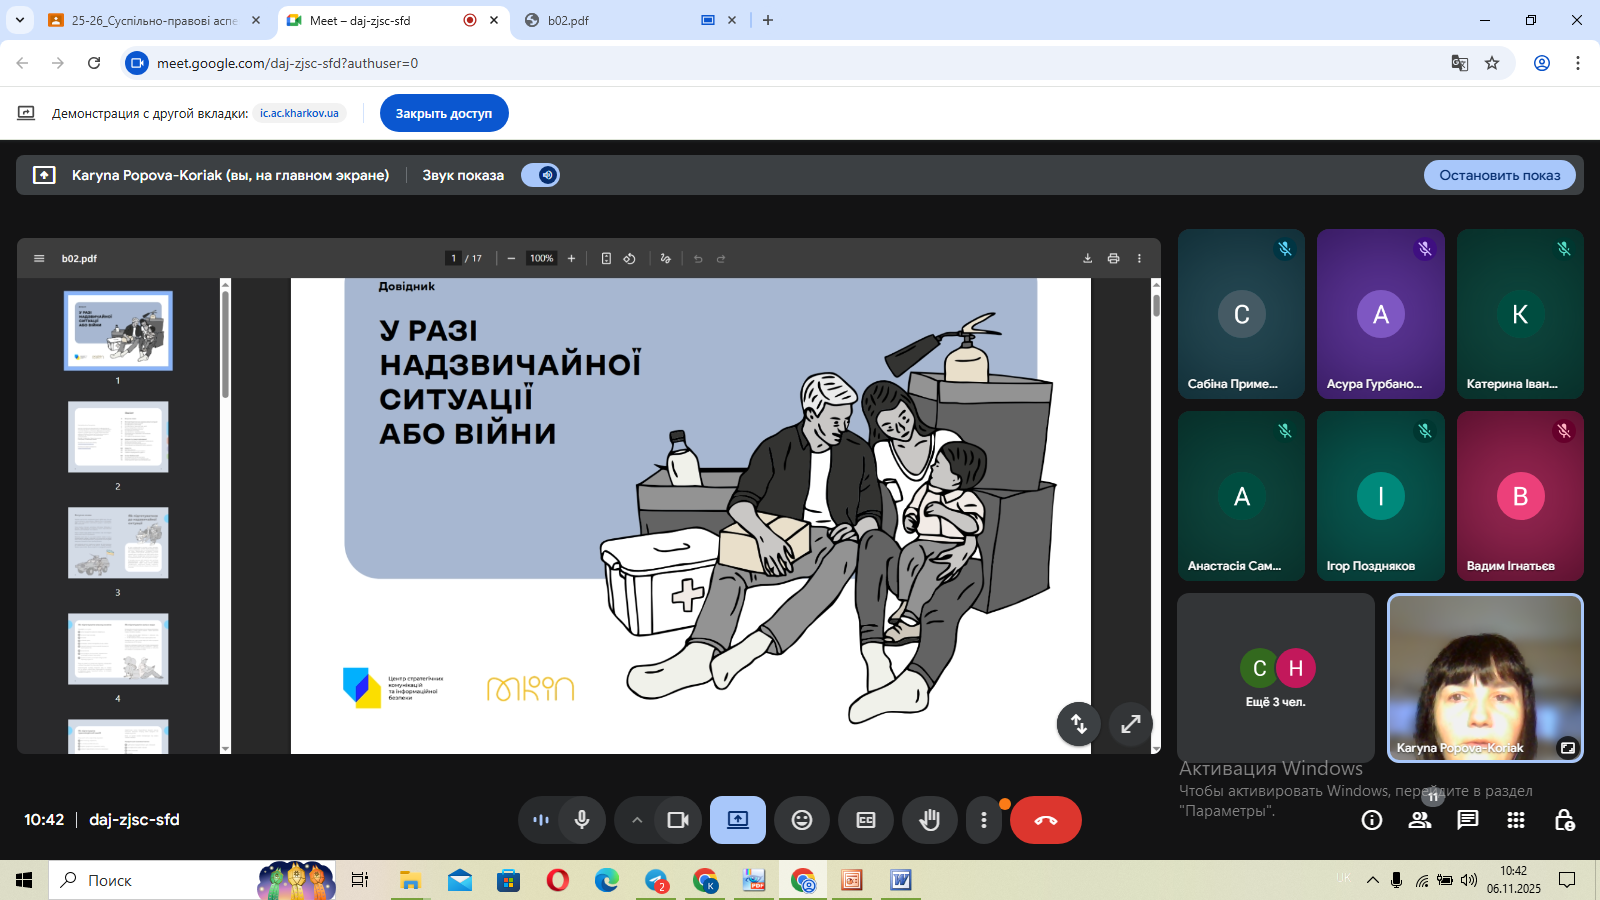Screen dimensions: 1600x900
Task: Expand camera options arrow
Action: [x=636, y=820]
